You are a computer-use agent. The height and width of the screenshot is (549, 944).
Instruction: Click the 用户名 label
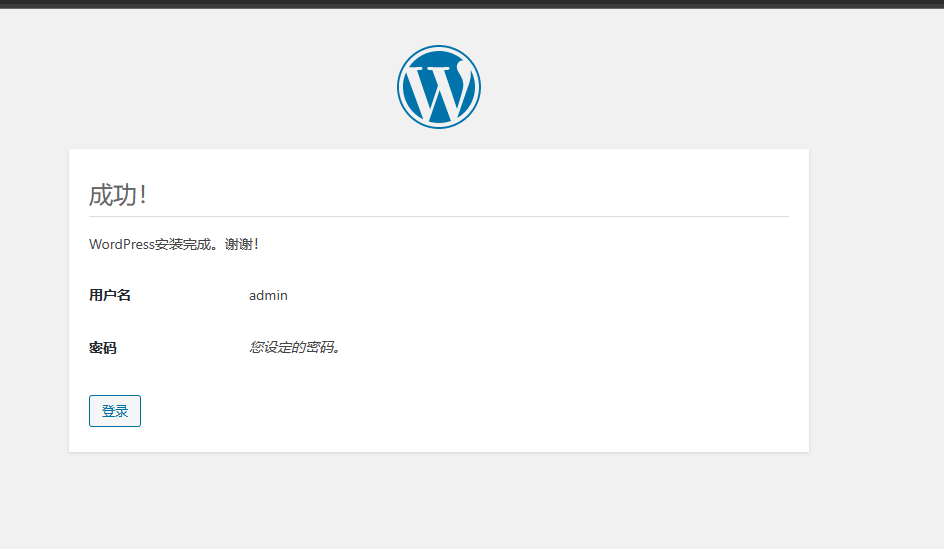tap(110, 295)
